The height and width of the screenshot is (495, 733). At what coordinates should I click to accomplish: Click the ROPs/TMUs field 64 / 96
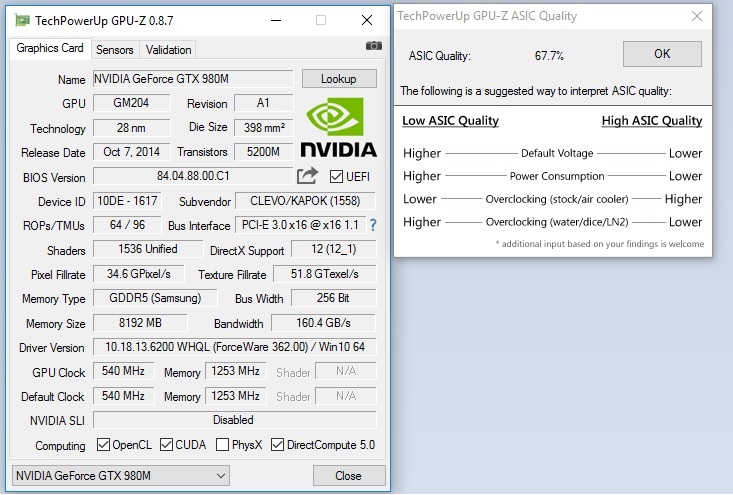pos(127,225)
